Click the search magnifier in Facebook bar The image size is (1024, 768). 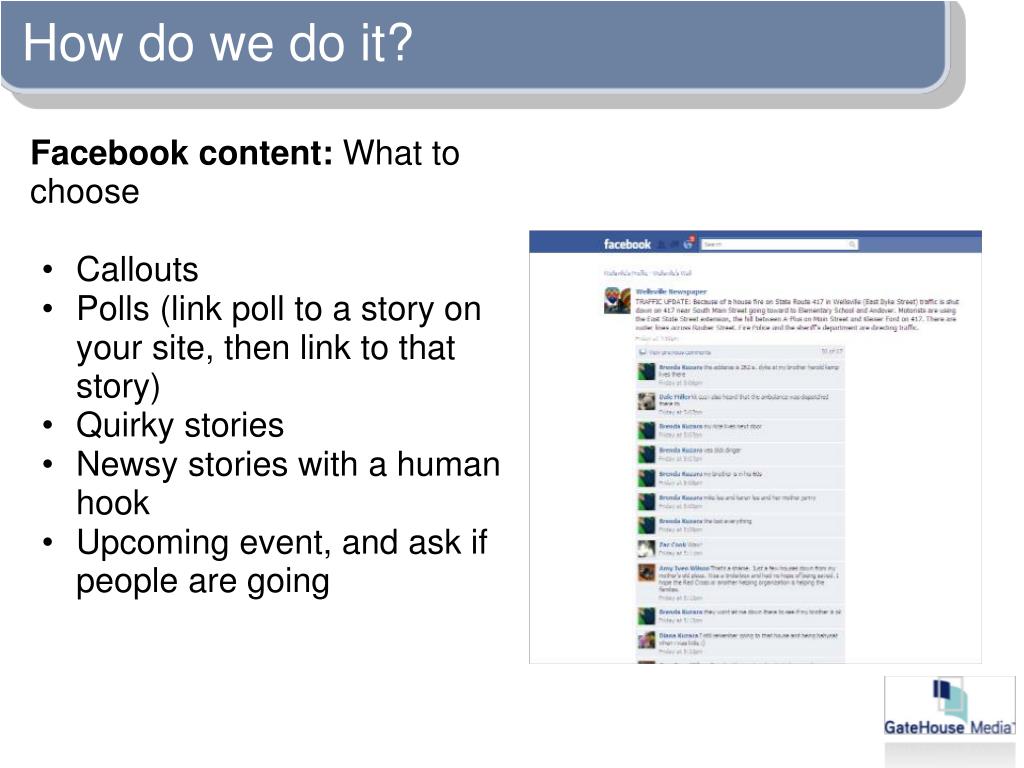852,244
